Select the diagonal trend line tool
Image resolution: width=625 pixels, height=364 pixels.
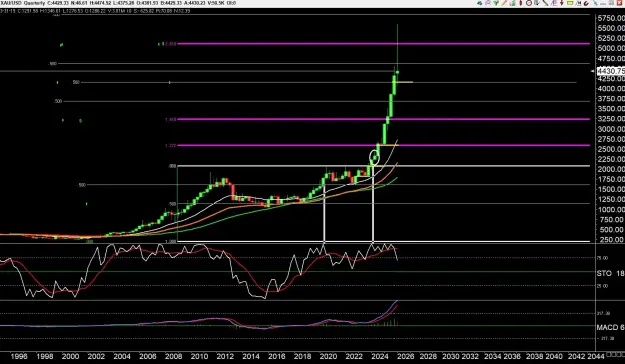coord(545,3)
